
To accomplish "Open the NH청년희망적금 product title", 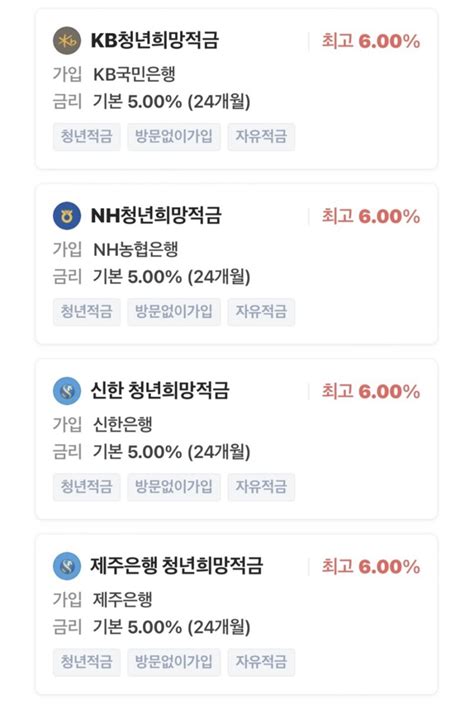I will click(x=156, y=216).
